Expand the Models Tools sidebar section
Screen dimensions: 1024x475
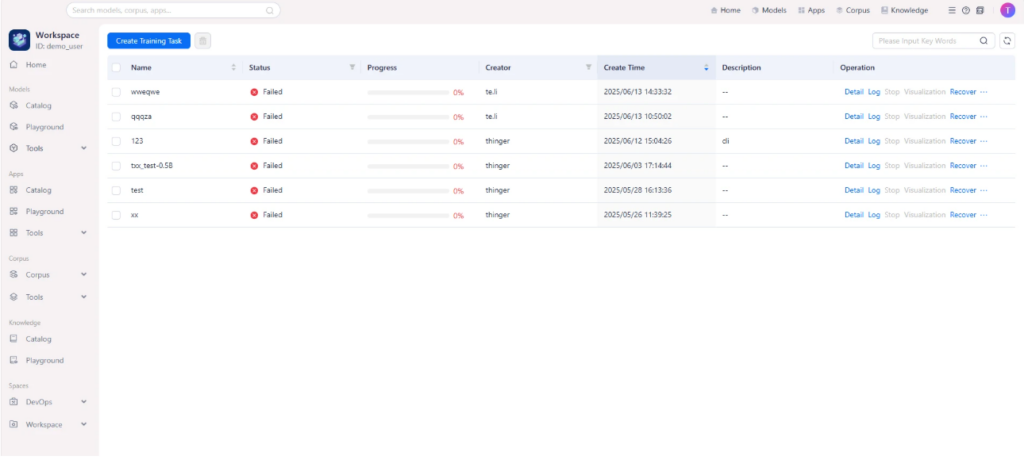pos(84,148)
